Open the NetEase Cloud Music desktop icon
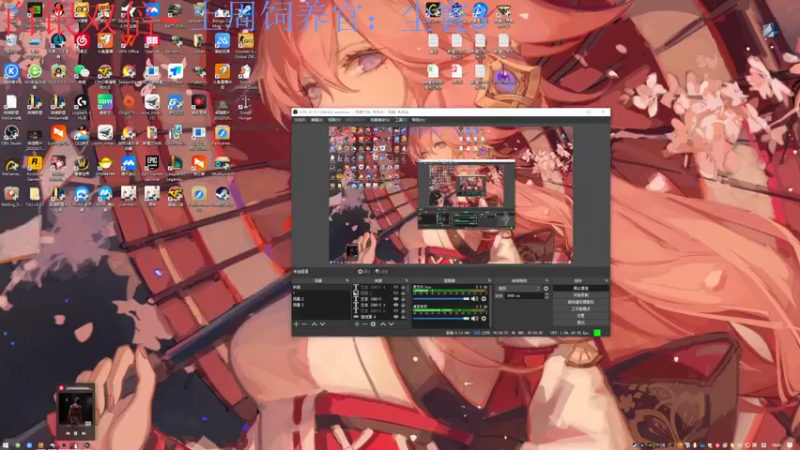Screen dimensions: 800x450 click(82, 42)
